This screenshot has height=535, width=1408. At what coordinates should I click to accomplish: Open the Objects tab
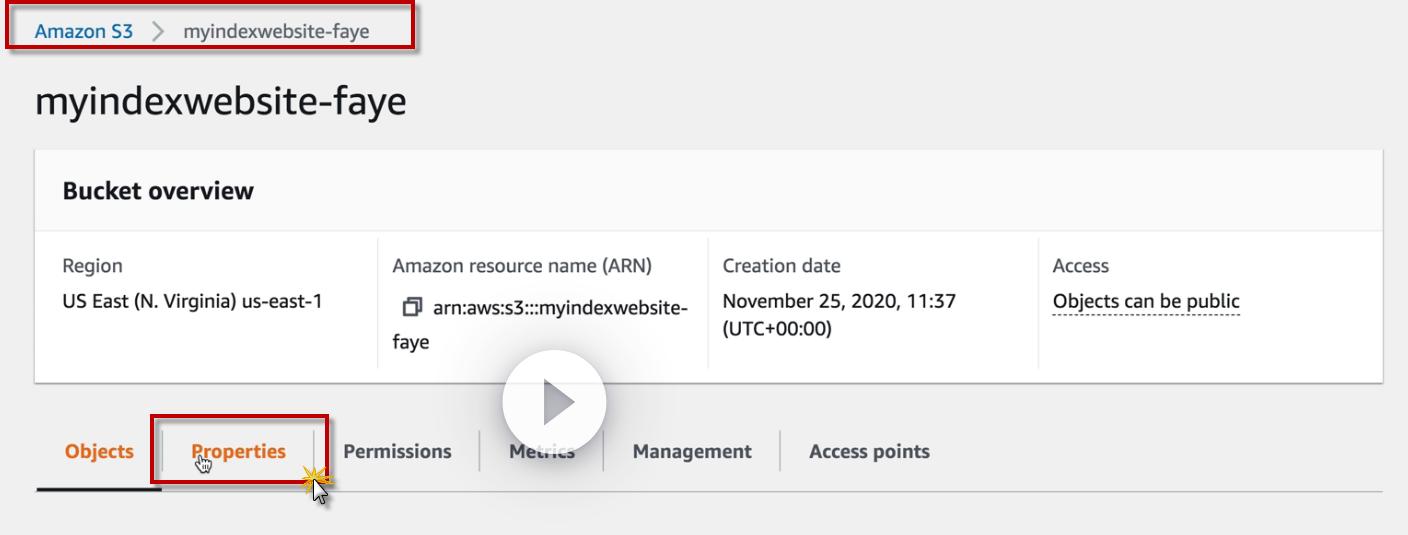(99, 451)
